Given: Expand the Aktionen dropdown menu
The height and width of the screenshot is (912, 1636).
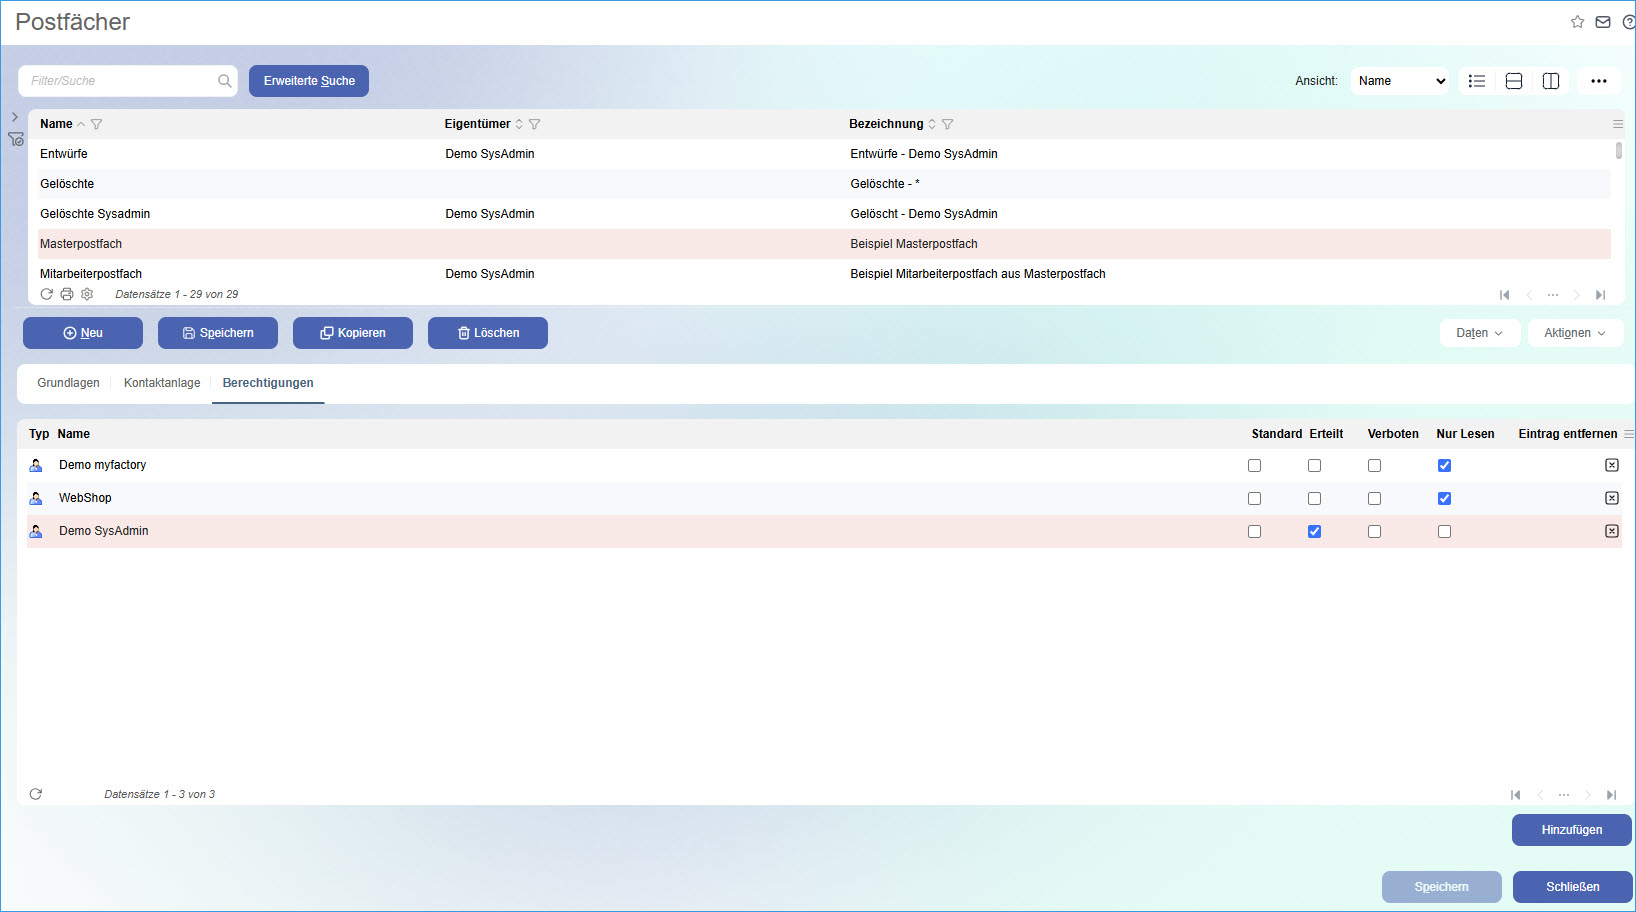Looking at the screenshot, I should coord(1574,333).
